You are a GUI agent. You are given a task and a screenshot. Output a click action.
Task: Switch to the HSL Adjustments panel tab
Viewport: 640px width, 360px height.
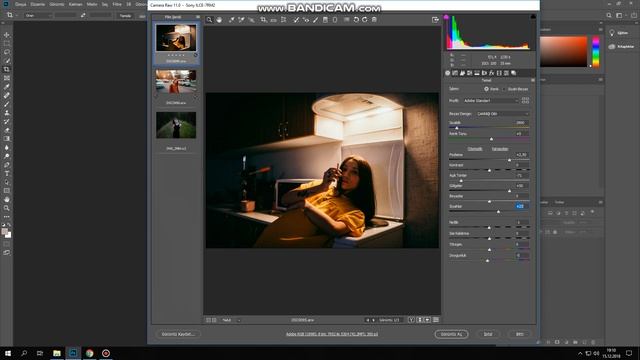(469, 73)
